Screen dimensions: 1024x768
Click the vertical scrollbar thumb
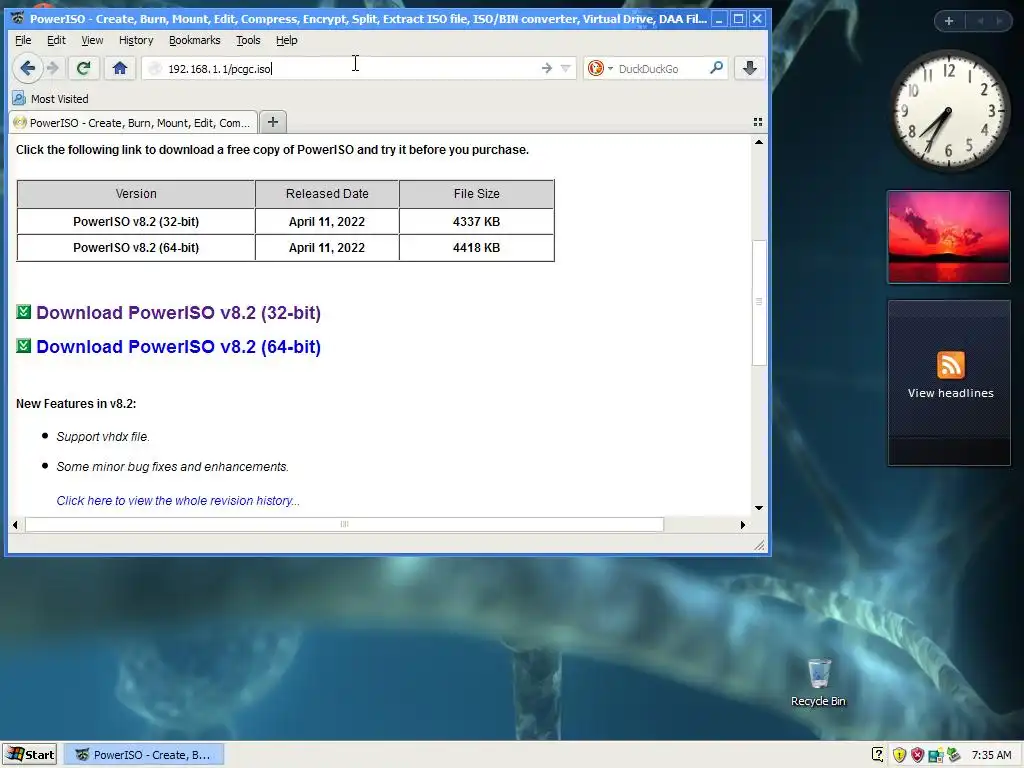(x=758, y=302)
